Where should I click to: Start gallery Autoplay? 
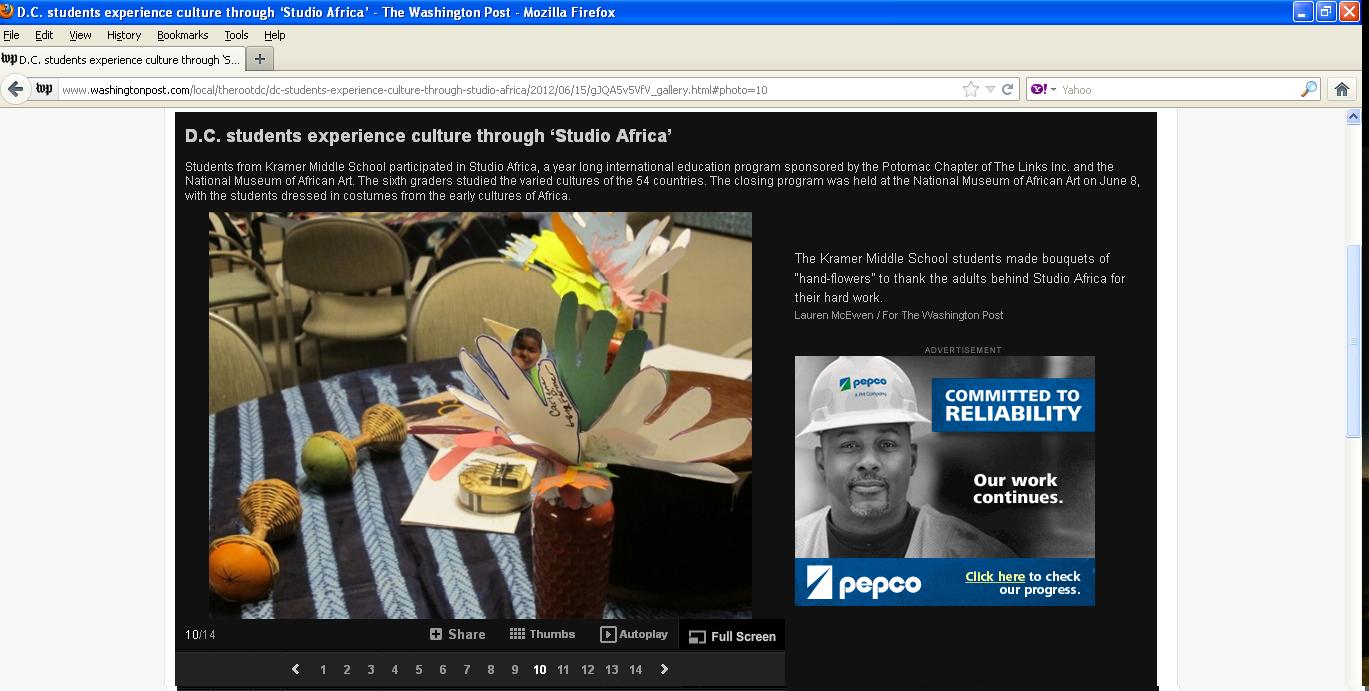[x=634, y=634]
